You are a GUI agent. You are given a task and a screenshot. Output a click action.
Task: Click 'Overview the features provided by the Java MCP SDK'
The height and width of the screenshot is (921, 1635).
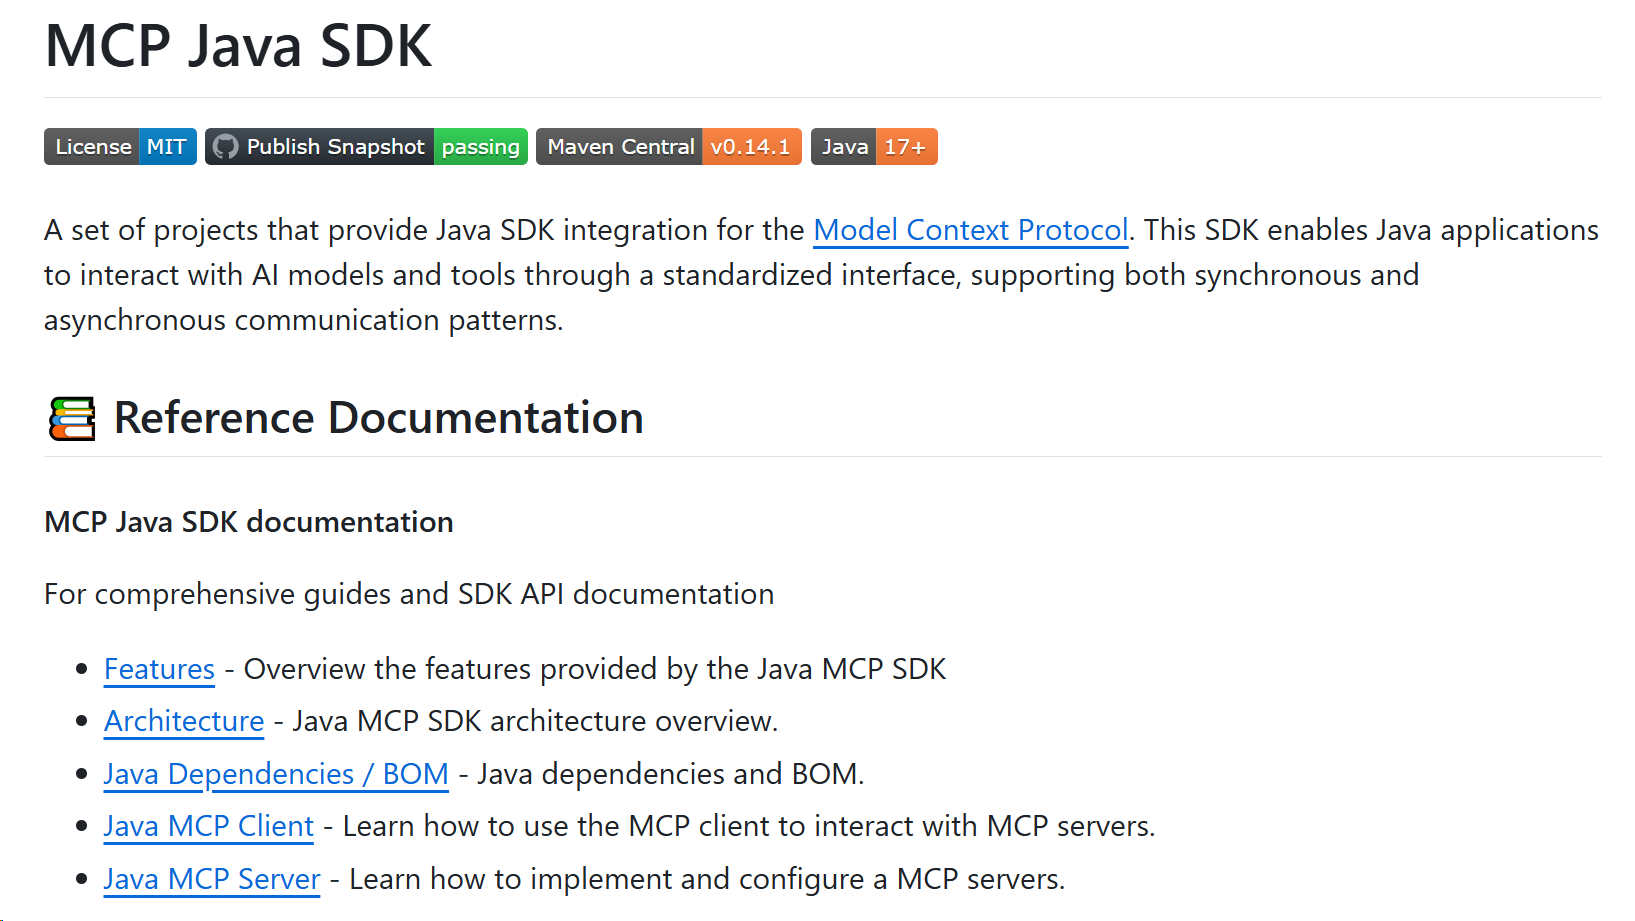tap(595, 669)
